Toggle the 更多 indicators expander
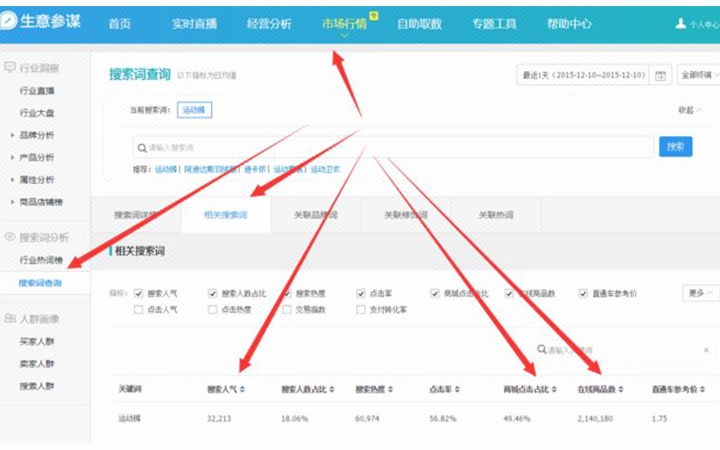The height and width of the screenshot is (450, 720). (701, 293)
